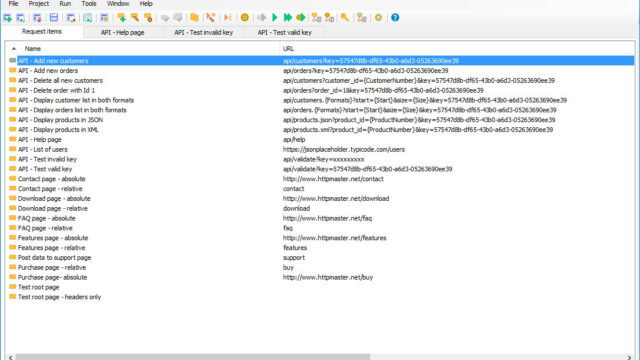Open help with the blue question mark icon
This screenshot has height=360, width=640.
point(395,18)
